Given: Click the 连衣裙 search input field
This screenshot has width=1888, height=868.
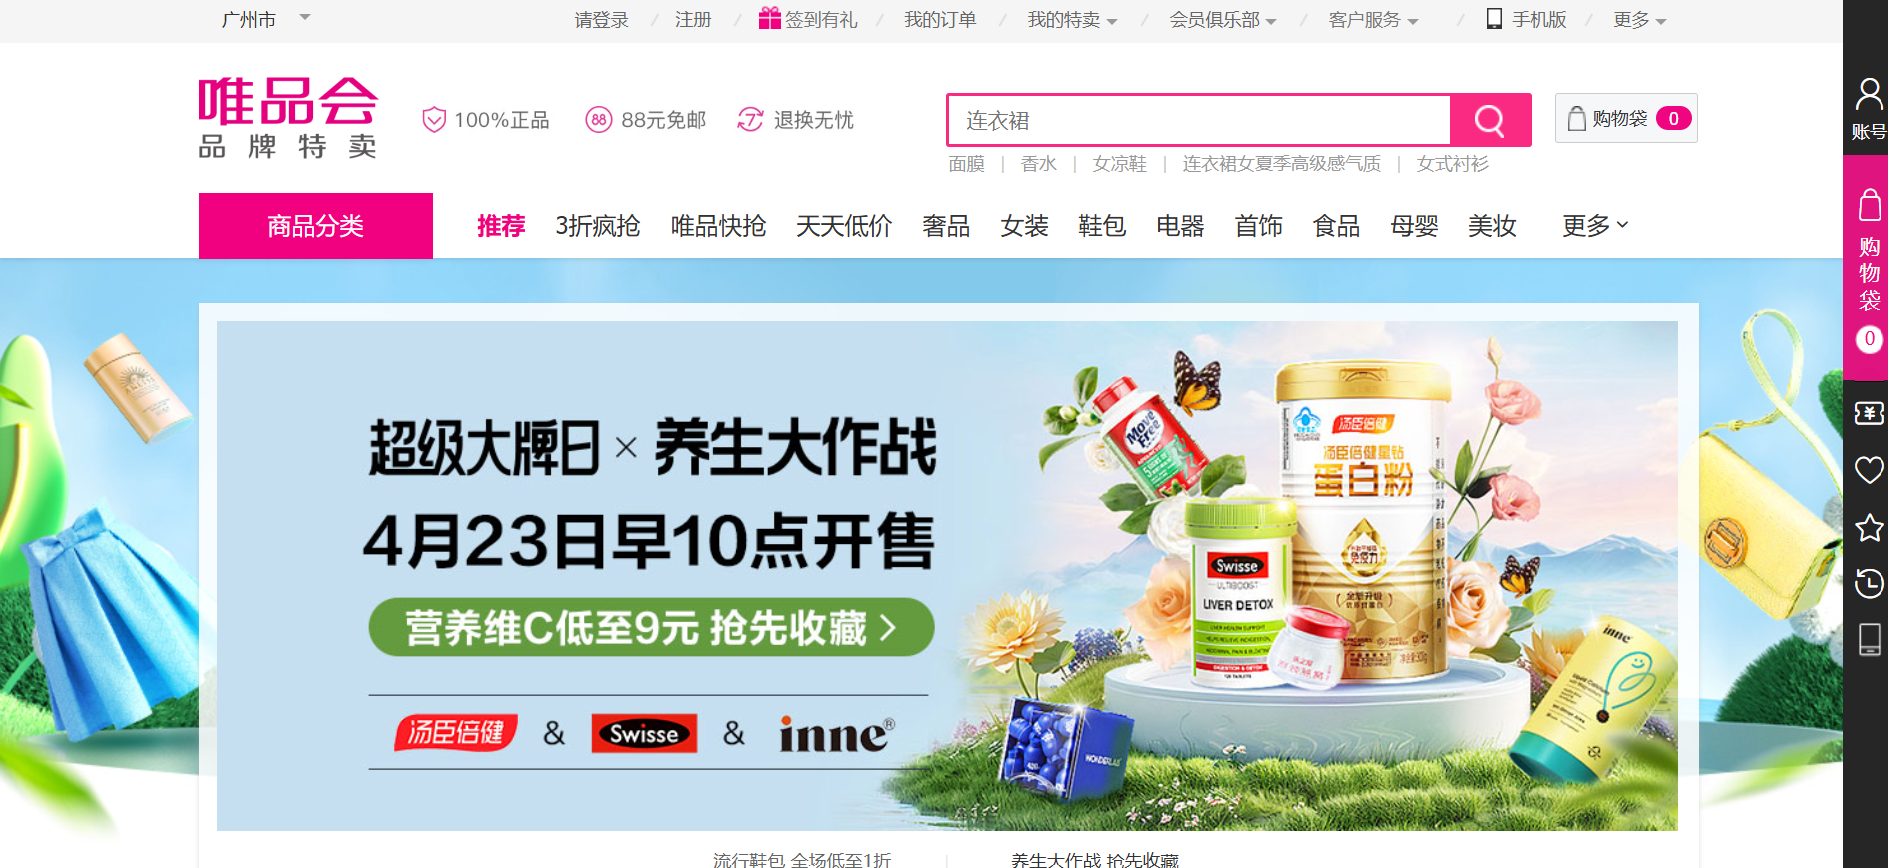Looking at the screenshot, I should tap(1199, 120).
